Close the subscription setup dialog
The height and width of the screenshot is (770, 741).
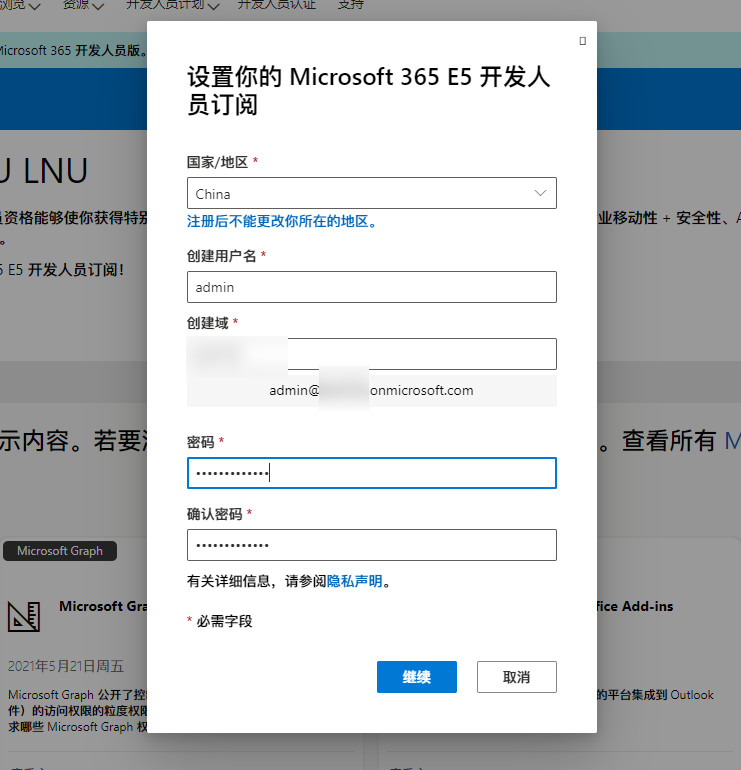582,41
